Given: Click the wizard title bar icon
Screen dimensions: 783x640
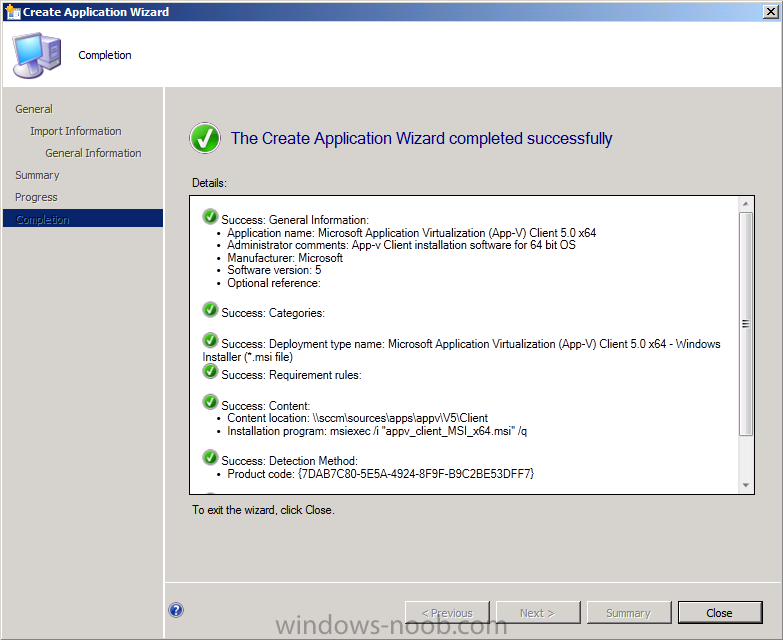Looking at the screenshot, I should click(x=13, y=11).
